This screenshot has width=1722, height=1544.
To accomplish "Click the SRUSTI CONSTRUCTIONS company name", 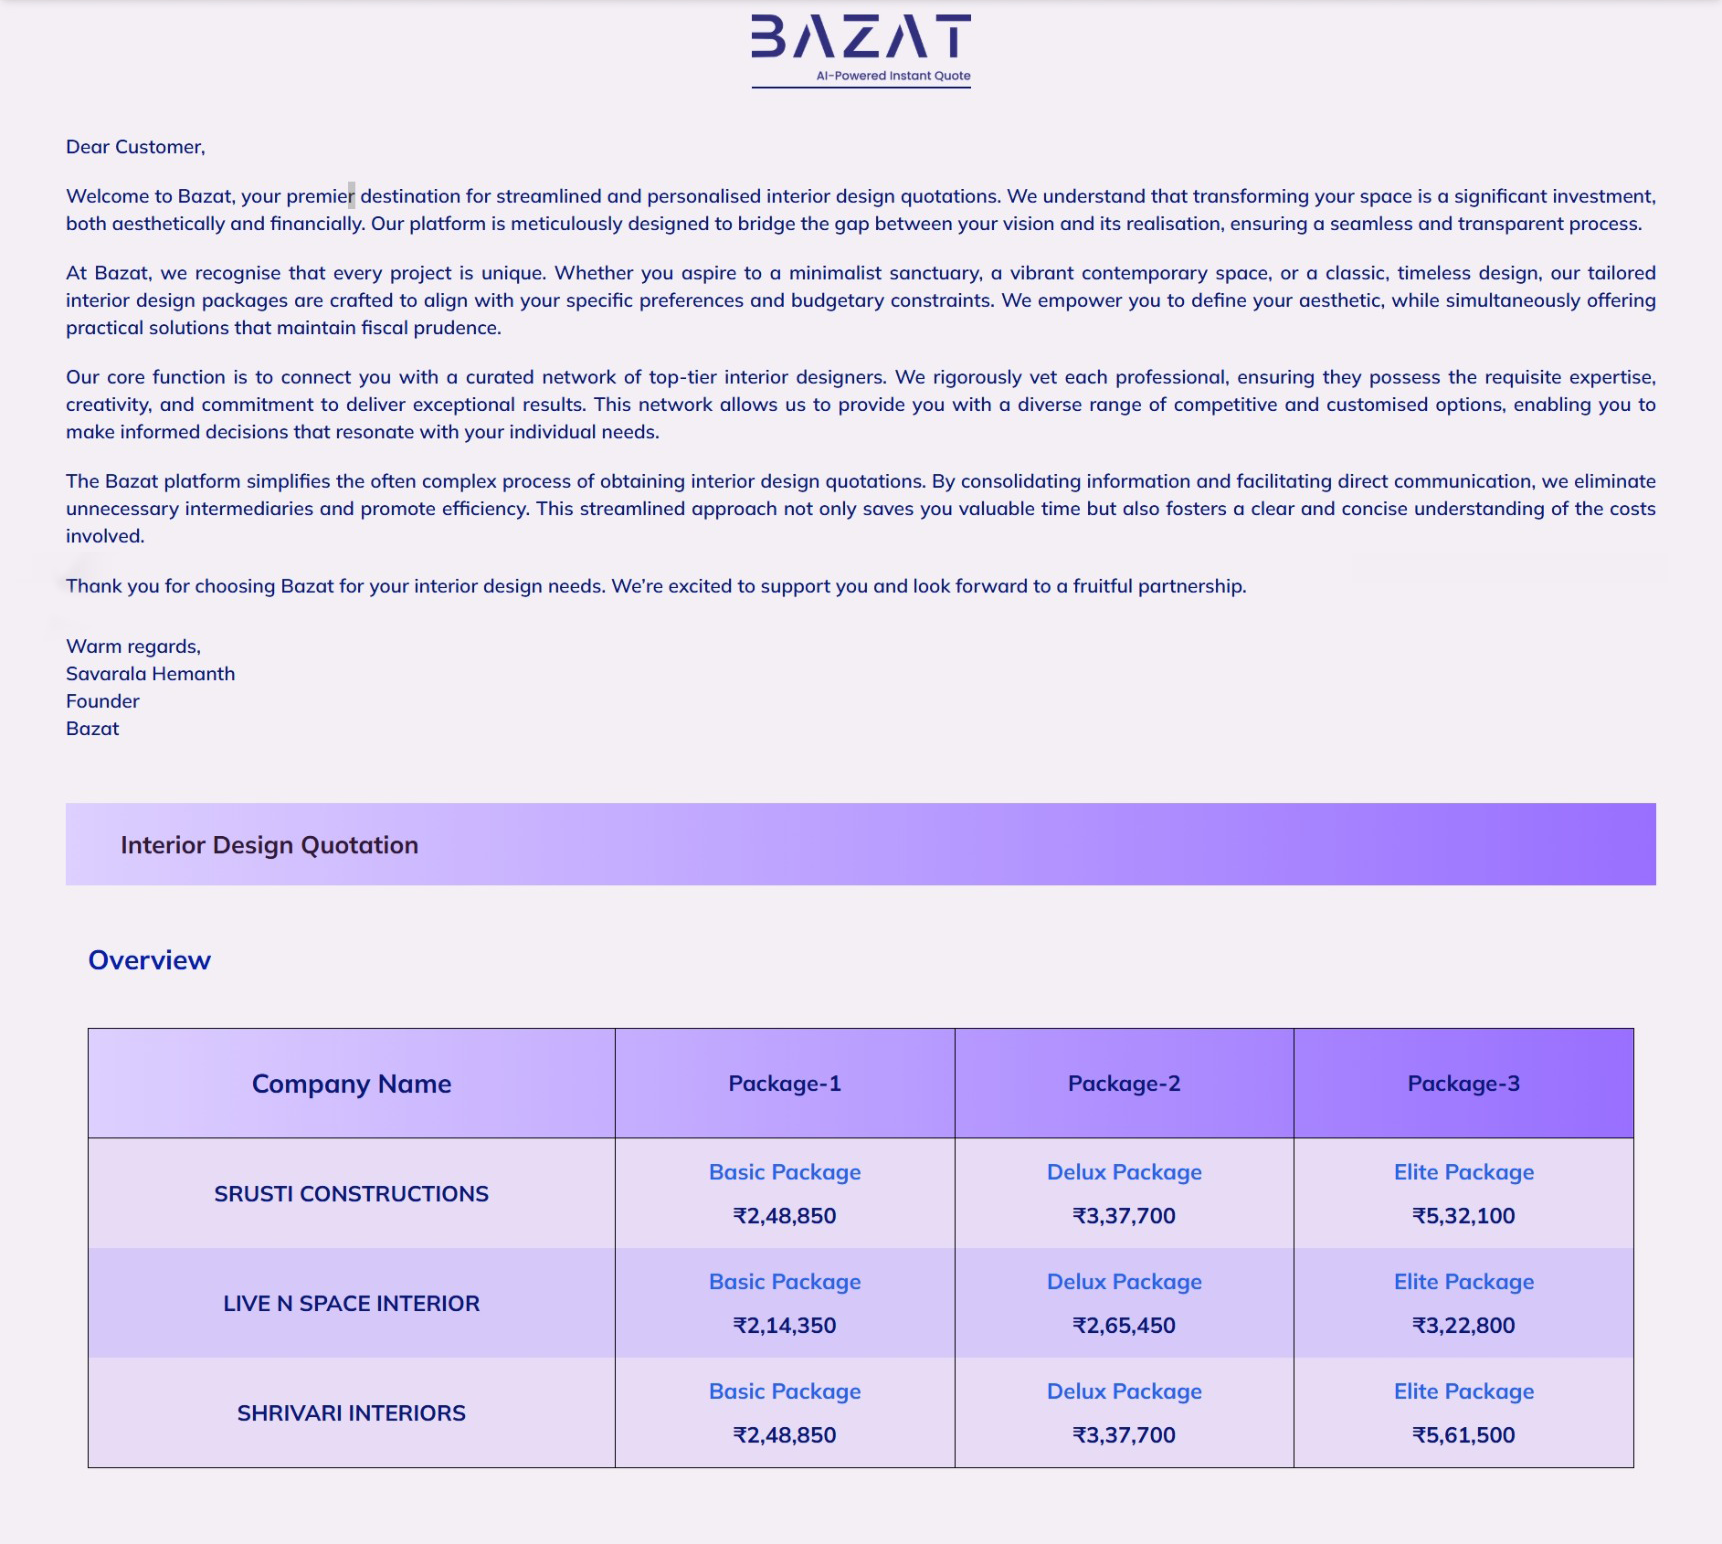I will coord(351,1194).
